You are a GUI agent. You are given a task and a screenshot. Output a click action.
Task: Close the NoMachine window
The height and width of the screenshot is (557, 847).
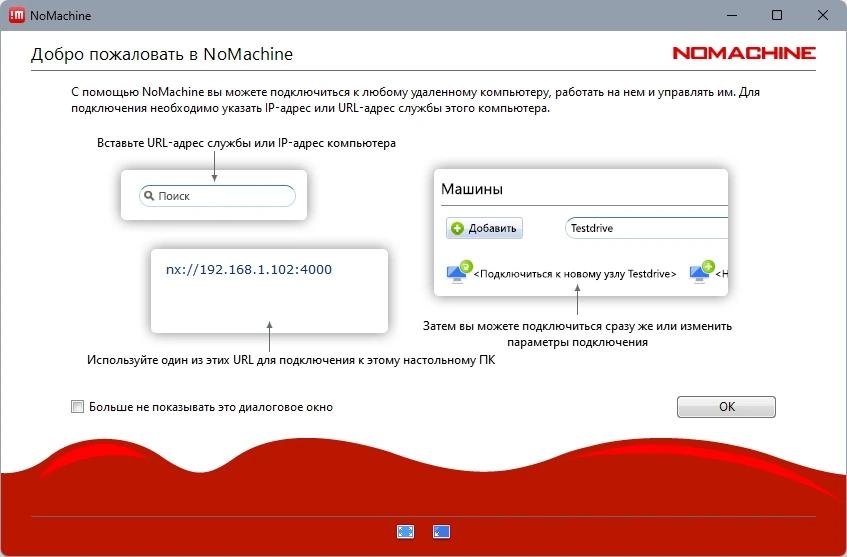pyautogui.click(x=823, y=15)
